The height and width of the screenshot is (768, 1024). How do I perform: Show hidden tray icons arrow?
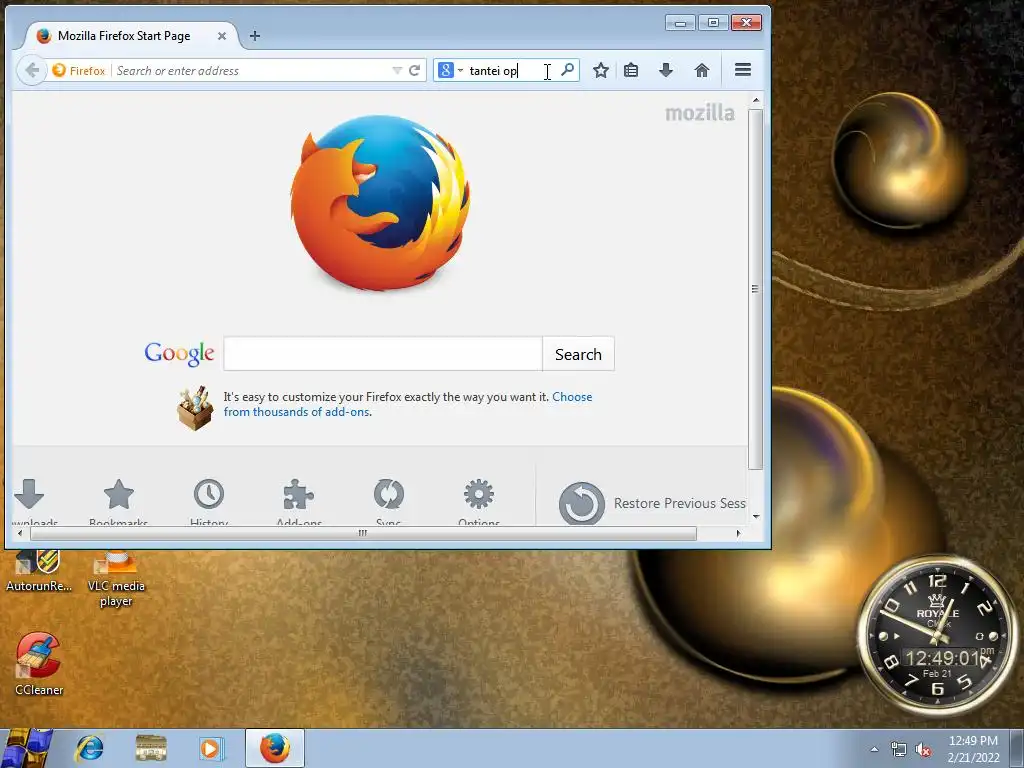[874, 749]
